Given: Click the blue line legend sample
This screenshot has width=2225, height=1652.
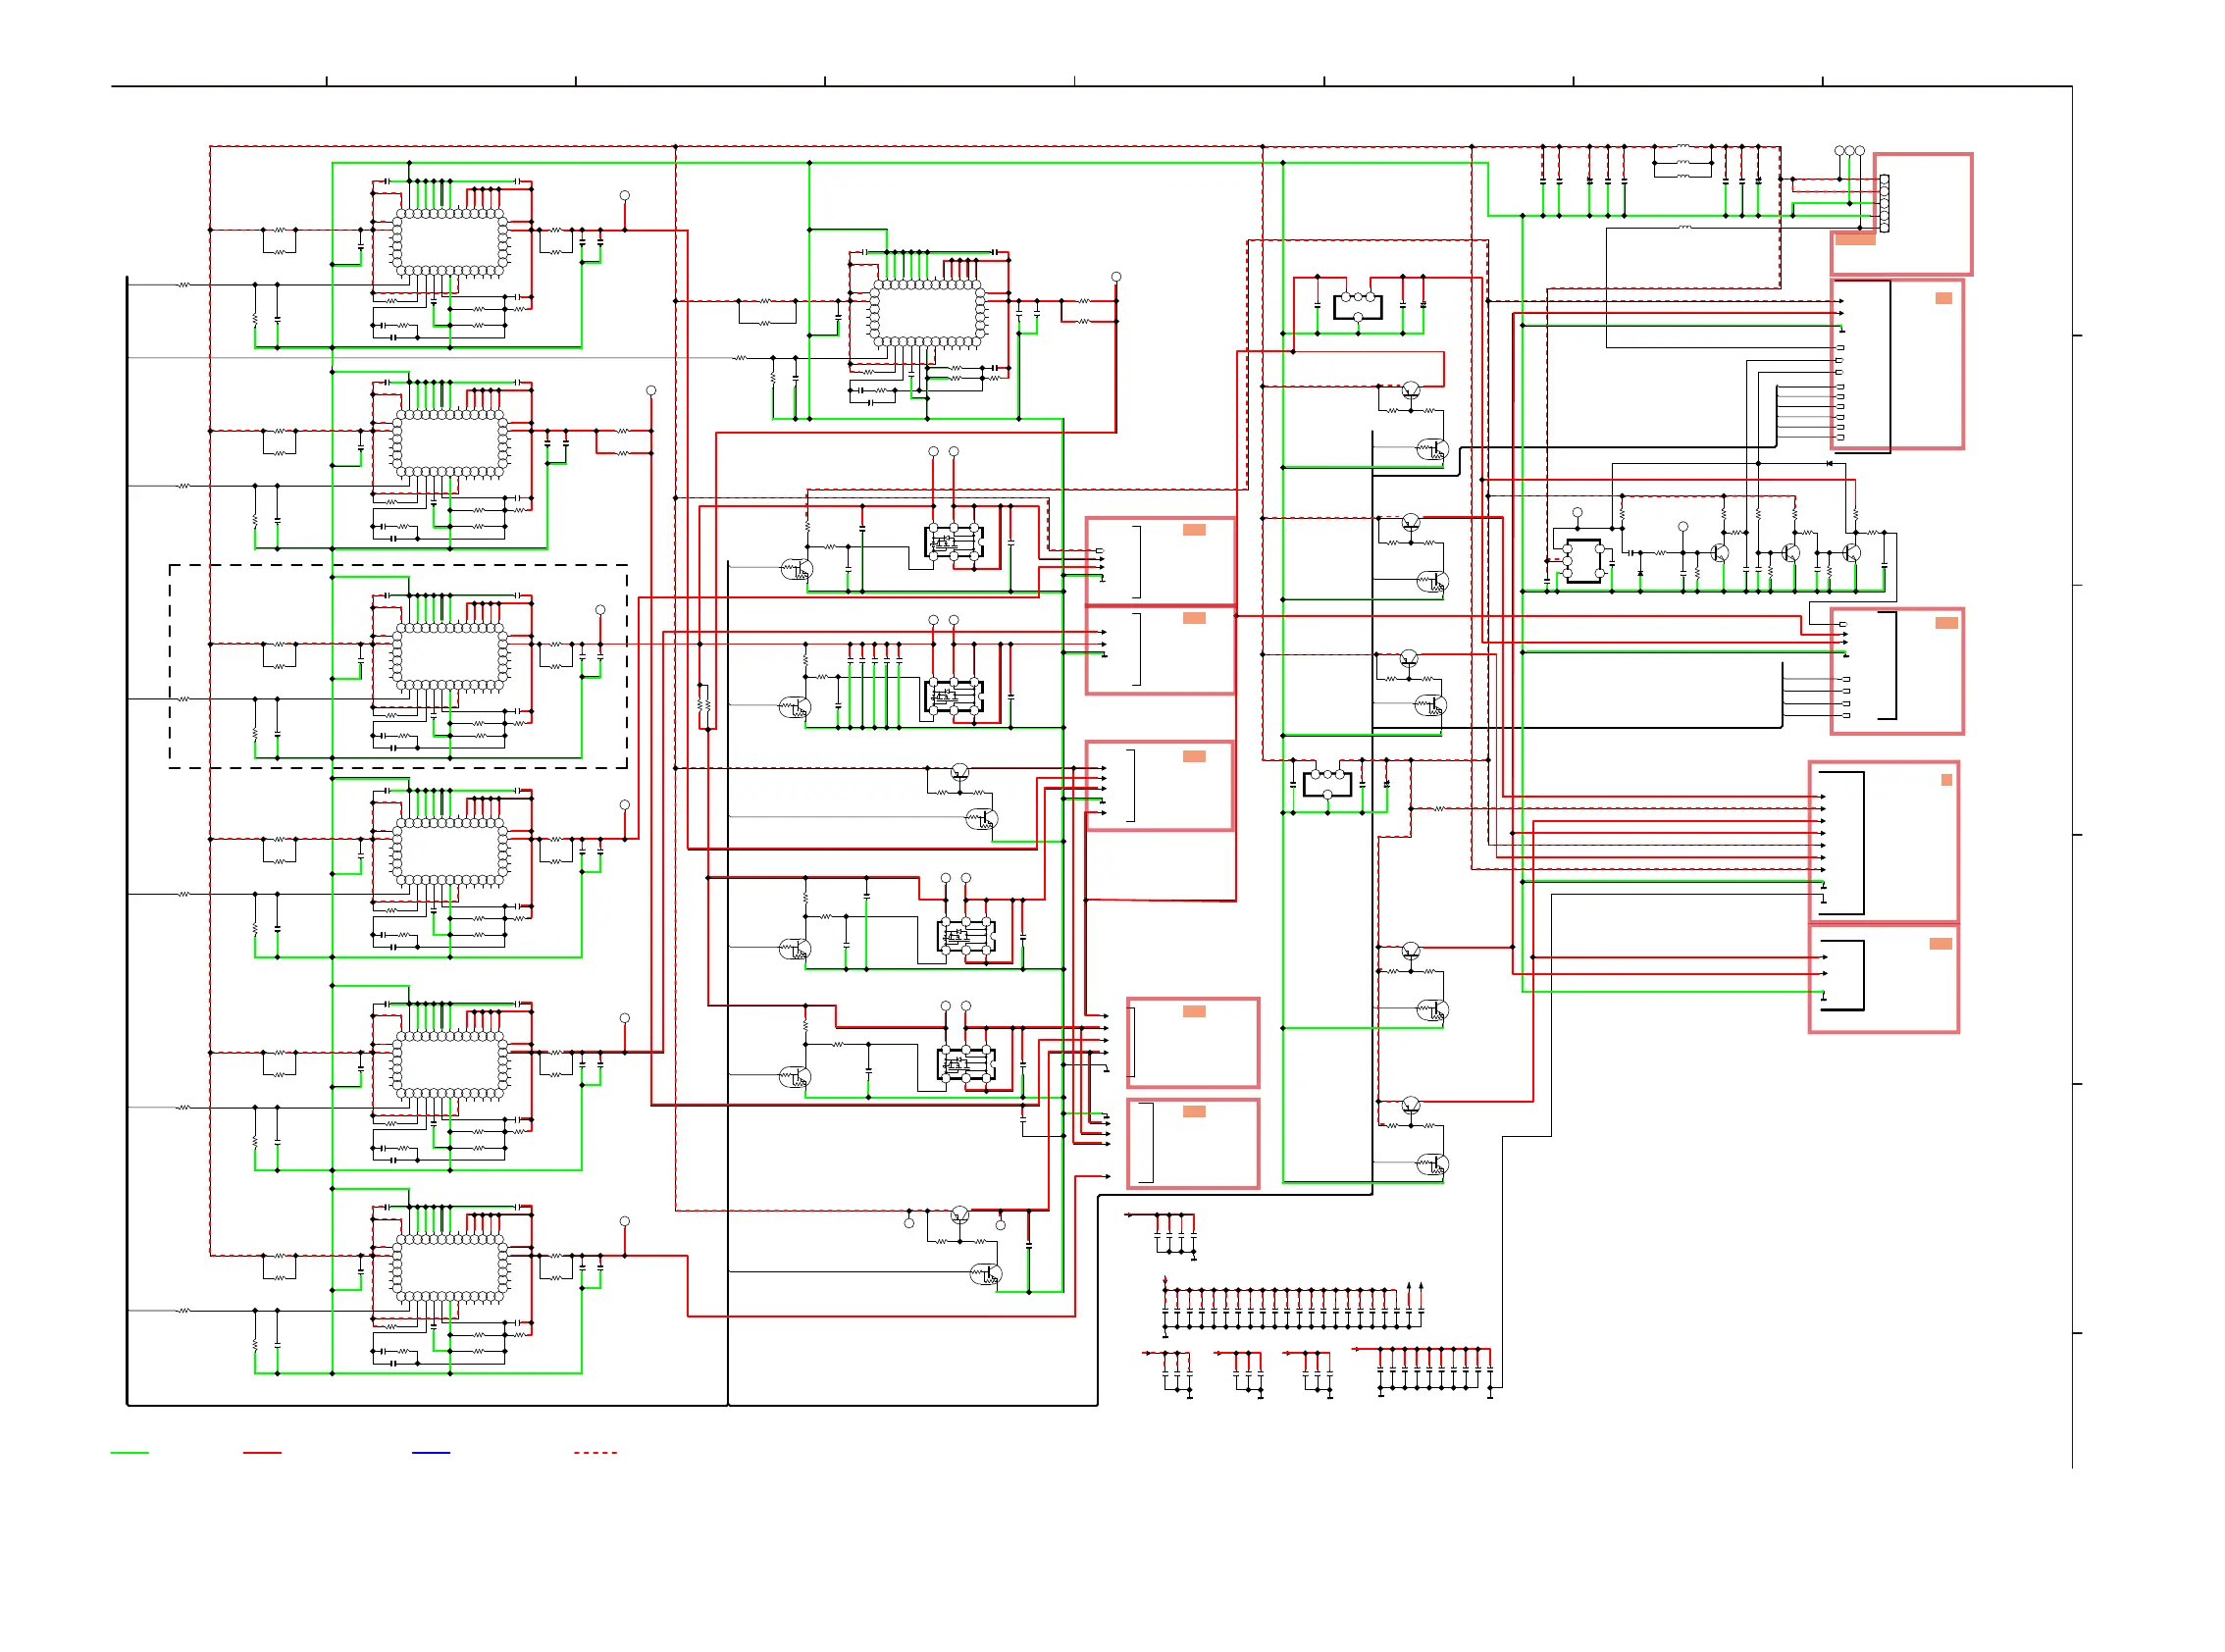Looking at the screenshot, I should tap(431, 1452).
